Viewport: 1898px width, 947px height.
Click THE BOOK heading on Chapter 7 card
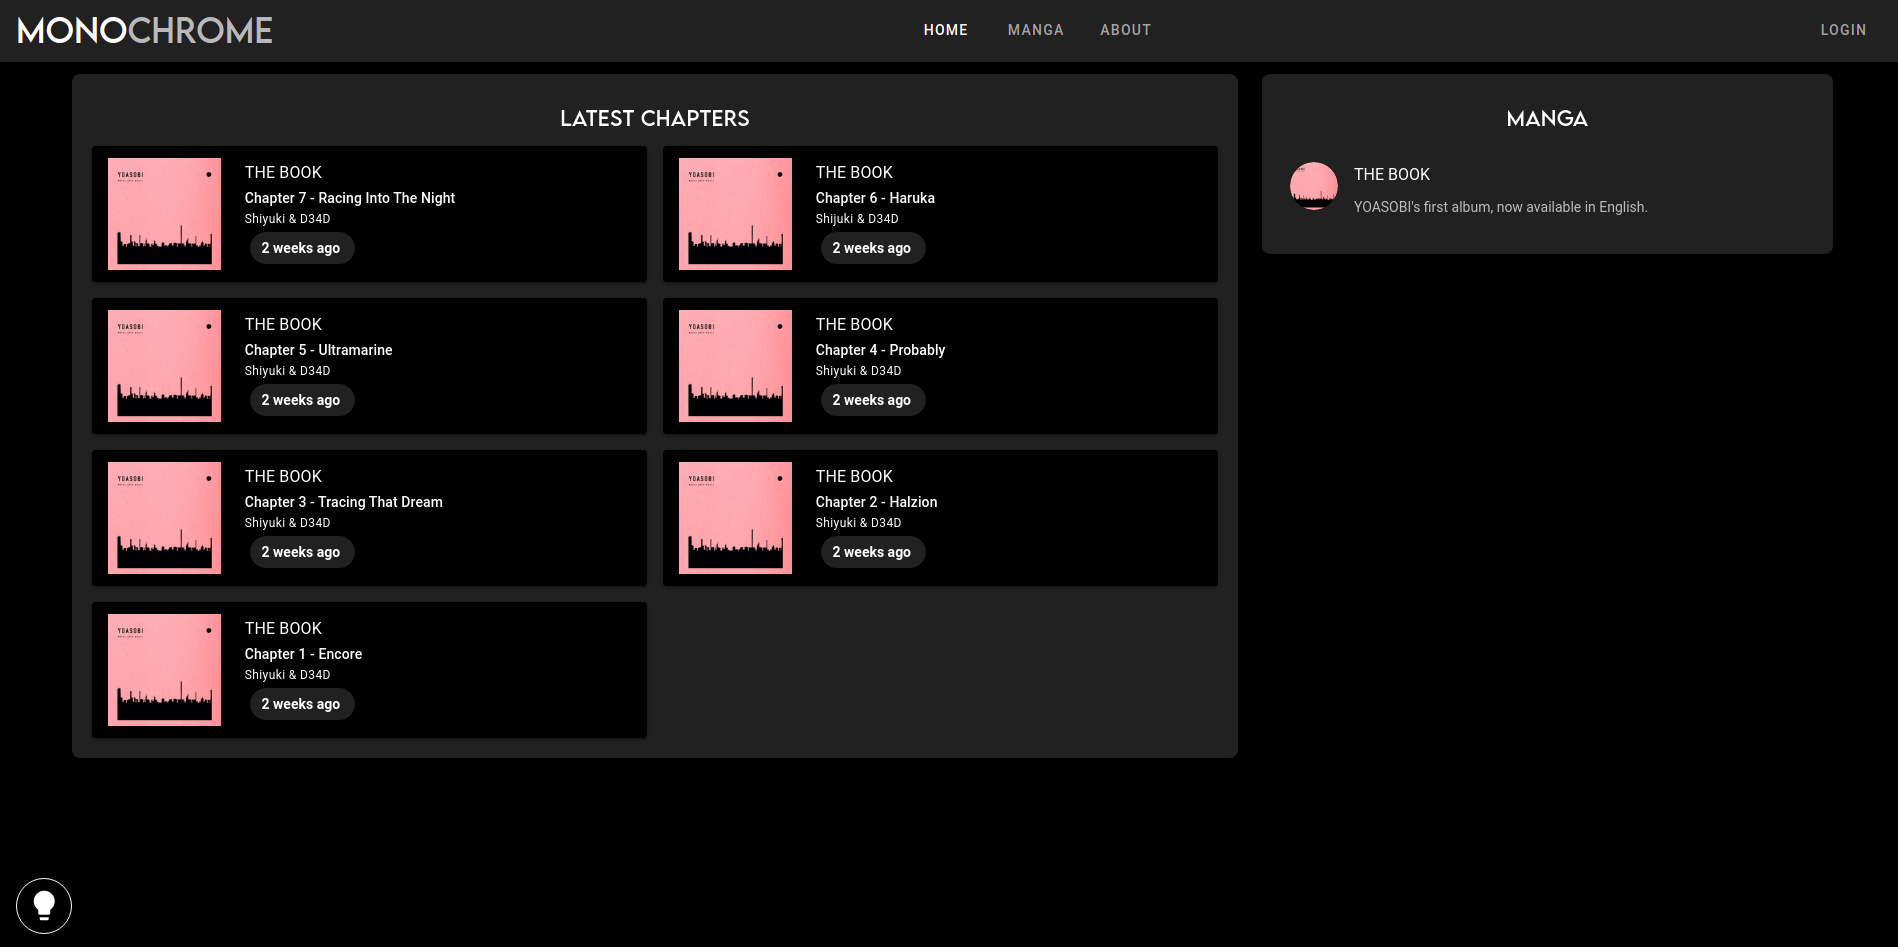283,172
